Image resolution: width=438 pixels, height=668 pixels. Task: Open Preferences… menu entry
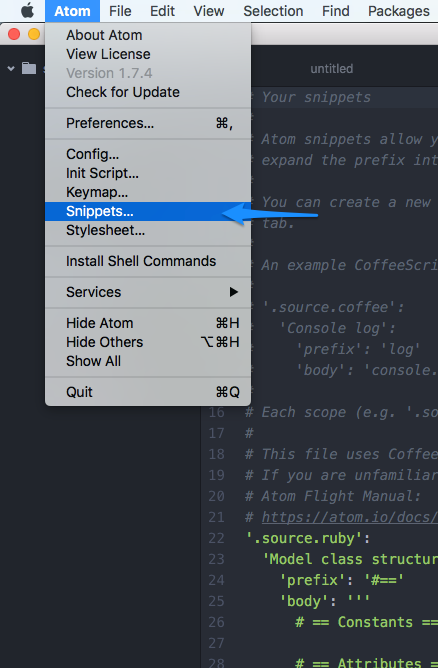(148, 123)
